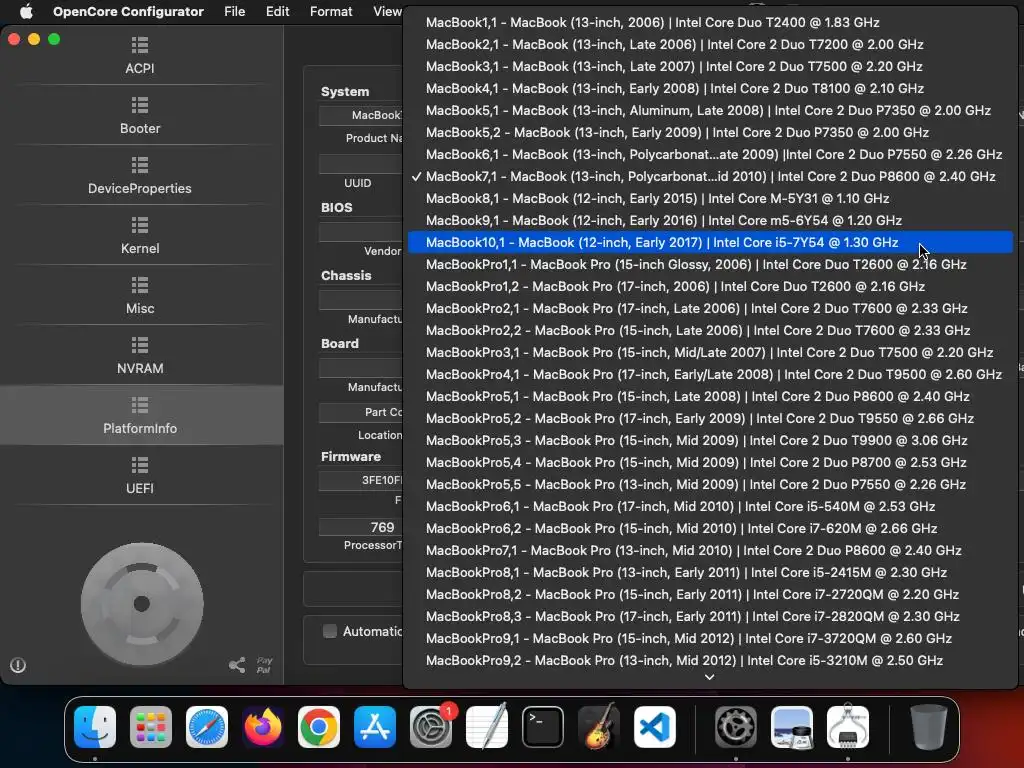Click the share icon in the sidebar
Screen dimensions: 1024x768
point(237,665)
